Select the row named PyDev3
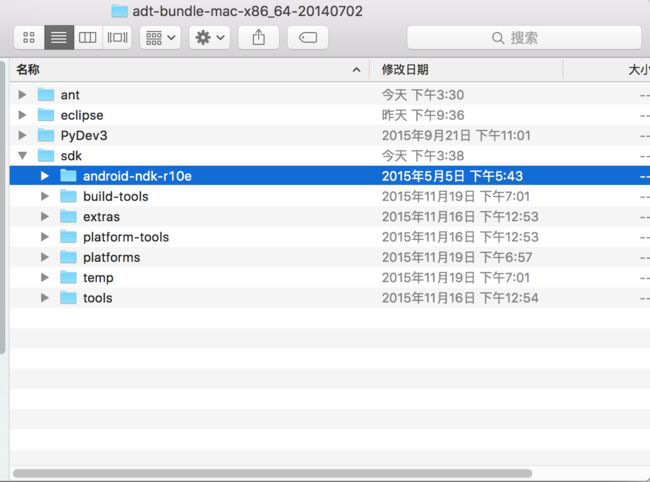 (x=330, y=135)
